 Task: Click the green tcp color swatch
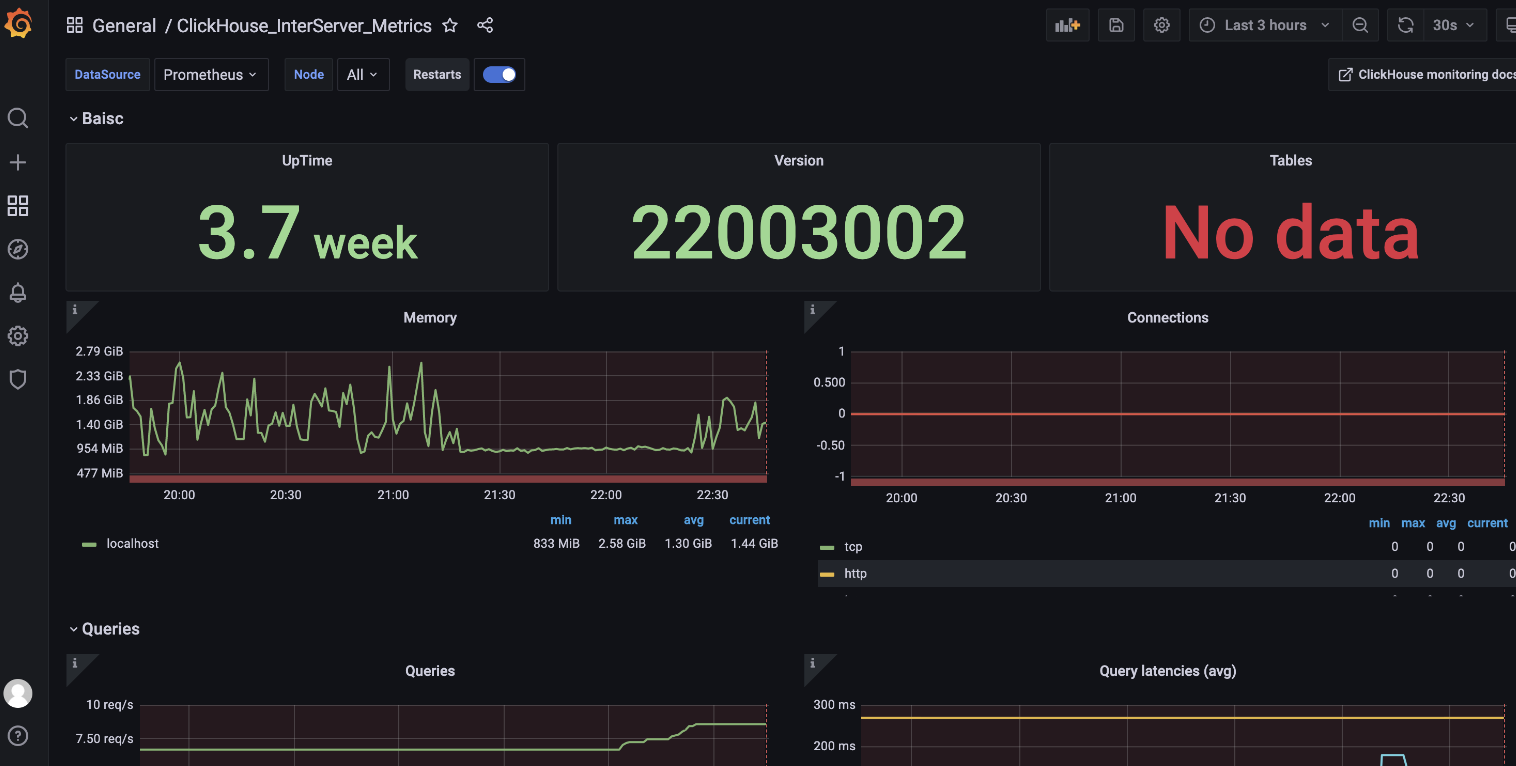[x=827, y=548]
